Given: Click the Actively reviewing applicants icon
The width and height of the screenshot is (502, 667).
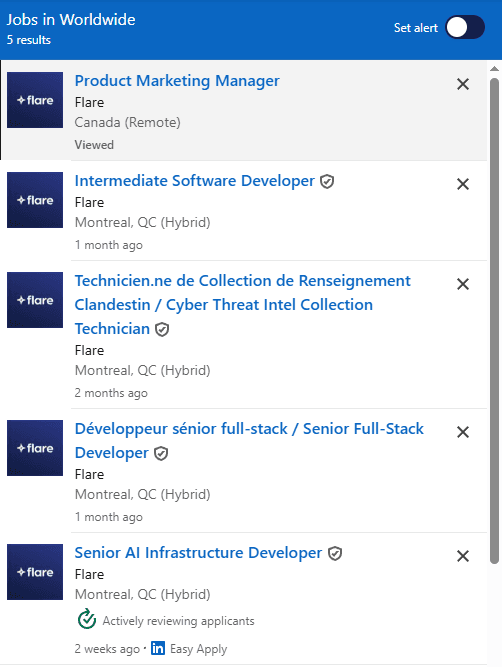Looking at the screenshot, I should point(87,619).
